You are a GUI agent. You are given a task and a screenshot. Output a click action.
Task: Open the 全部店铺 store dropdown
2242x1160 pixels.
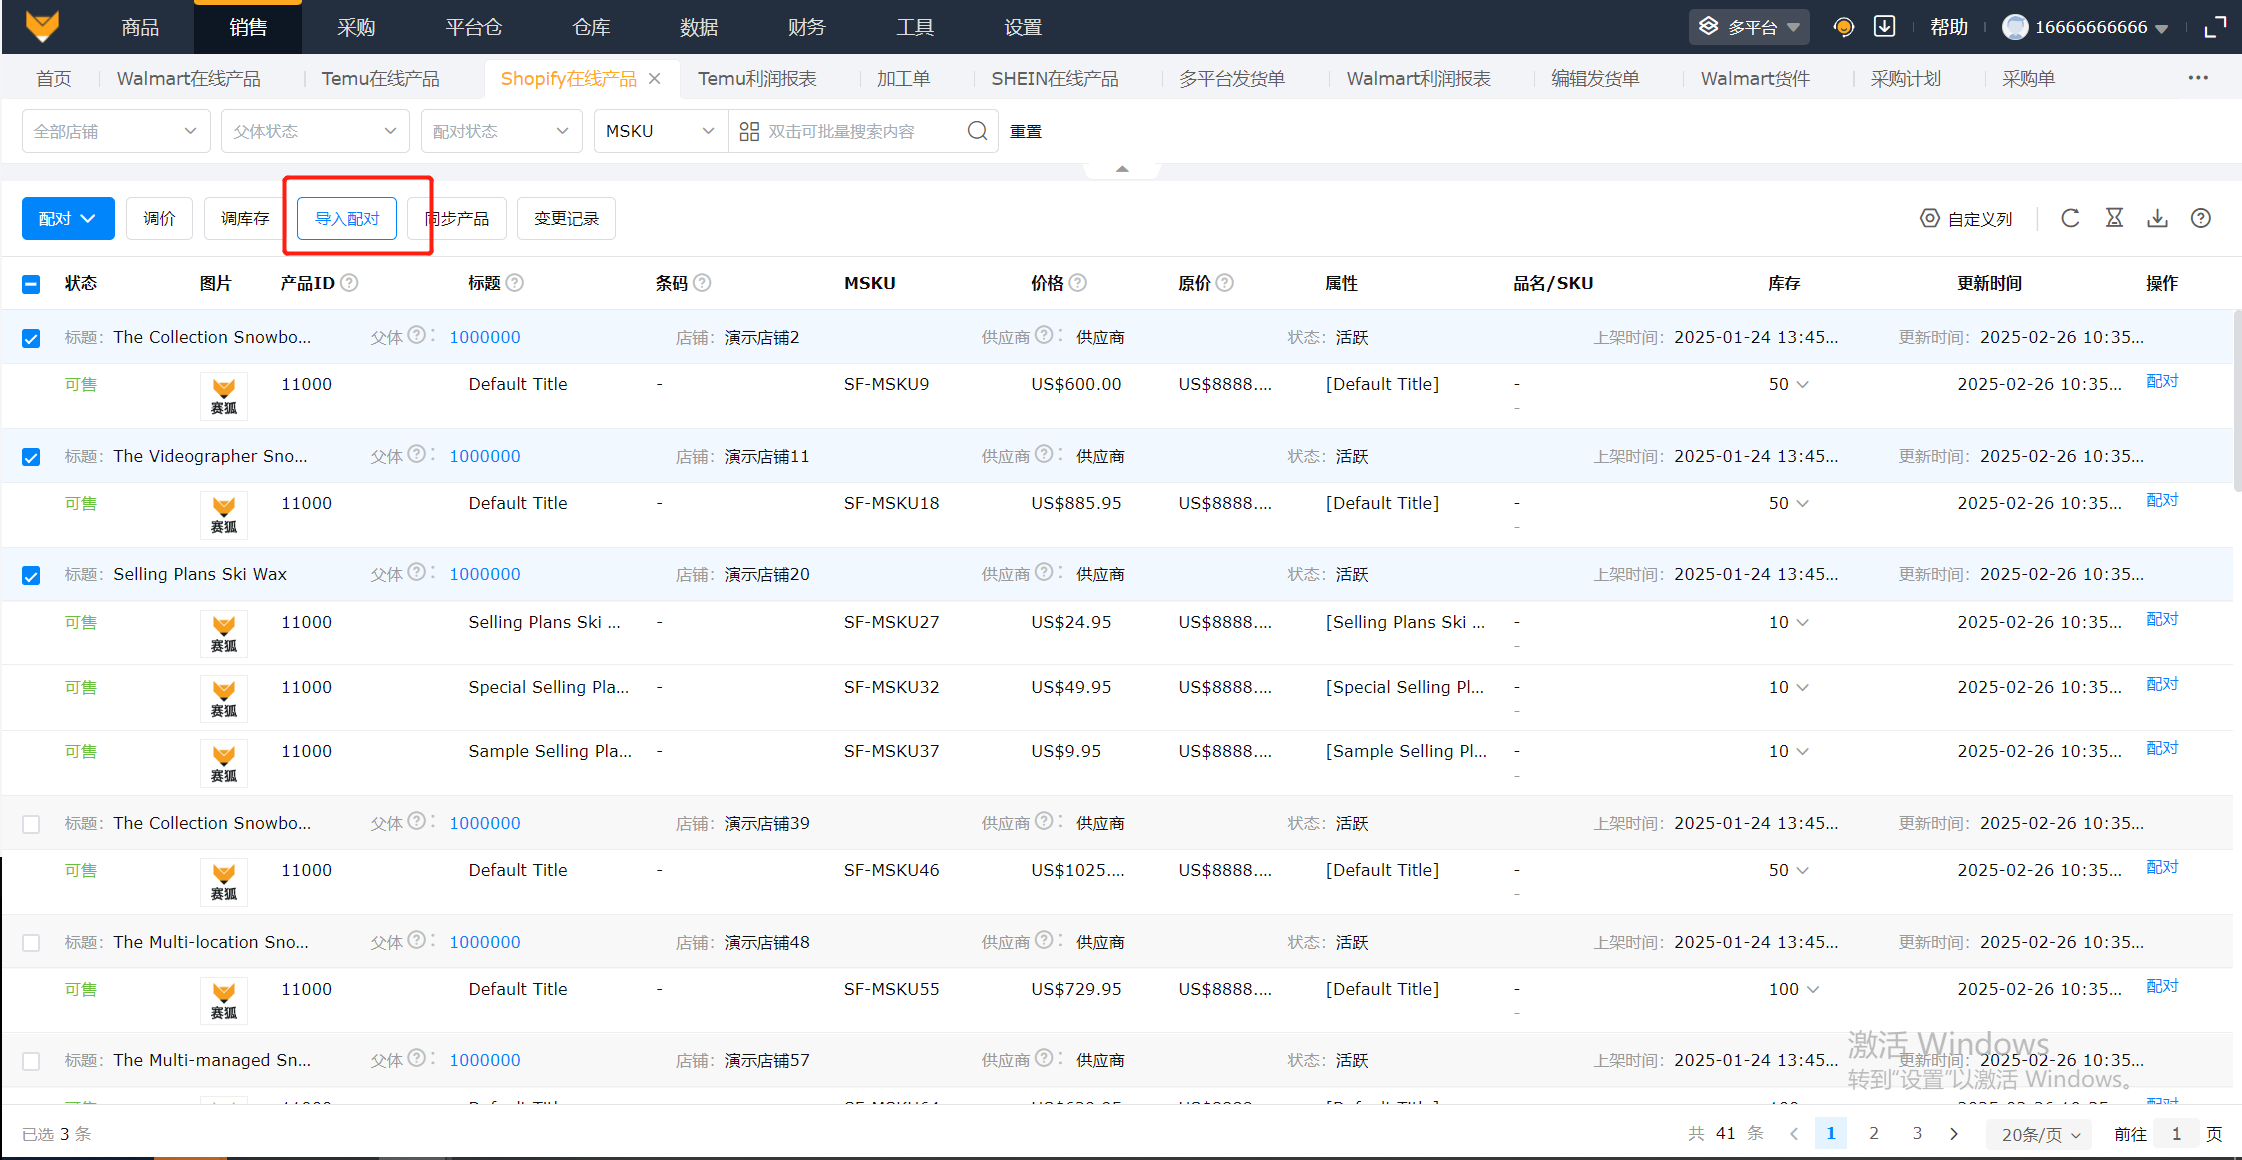(115, 131)
